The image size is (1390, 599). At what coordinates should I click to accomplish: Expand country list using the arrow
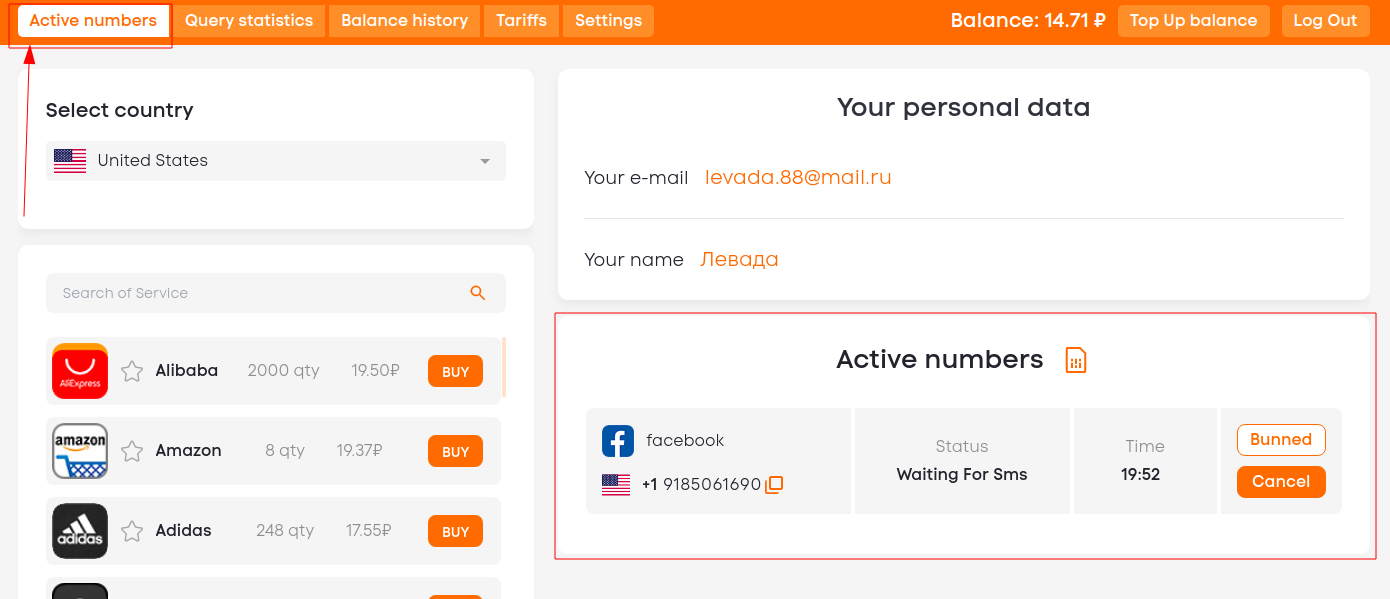tap(485, 161)
